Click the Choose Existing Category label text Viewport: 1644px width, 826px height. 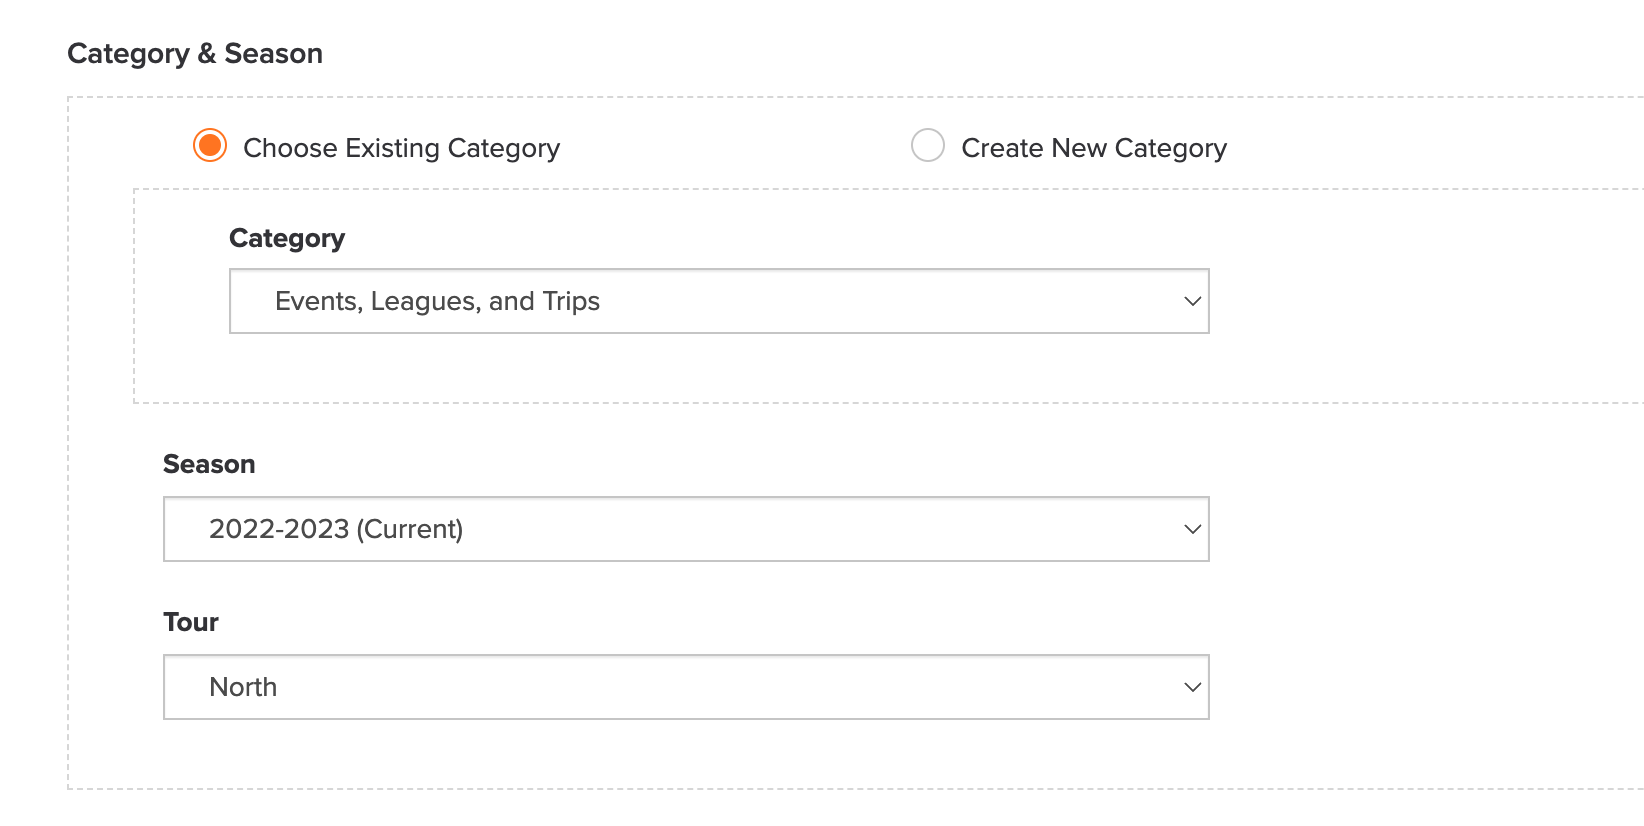point(401,148)
